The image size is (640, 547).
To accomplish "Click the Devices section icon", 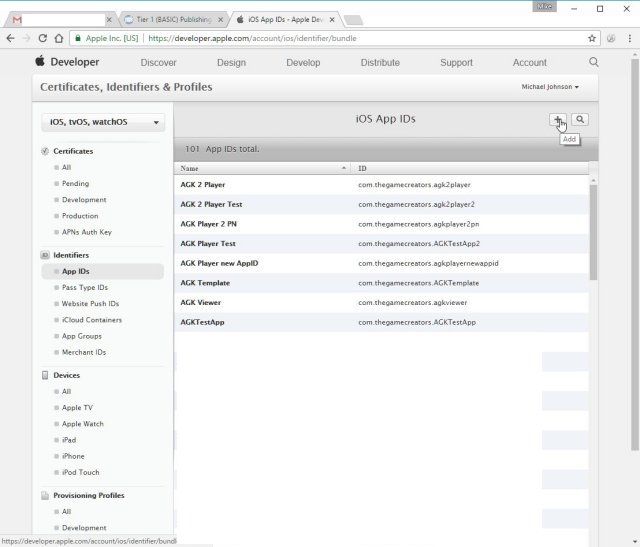I will pos(45,375).
